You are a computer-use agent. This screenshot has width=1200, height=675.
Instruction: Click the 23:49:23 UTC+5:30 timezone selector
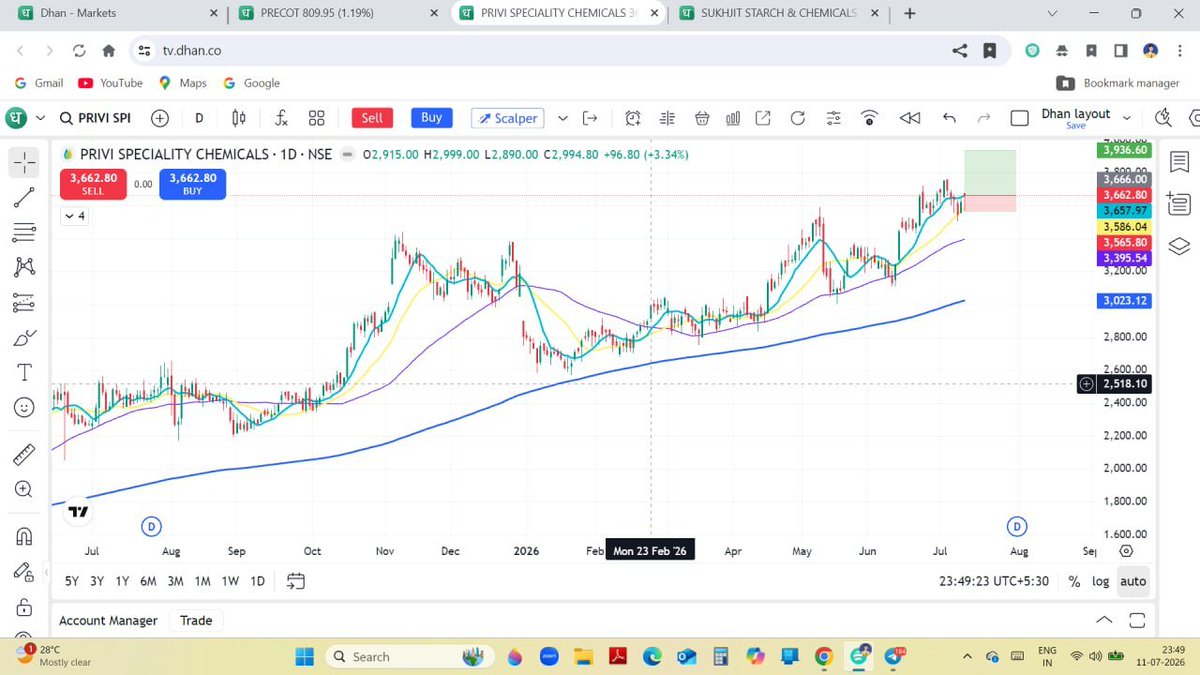pos(994,581)
